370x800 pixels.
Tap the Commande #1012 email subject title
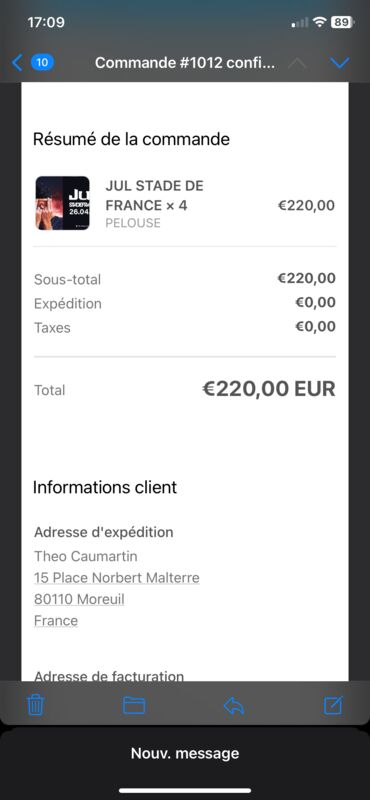[x=185, y=63]
